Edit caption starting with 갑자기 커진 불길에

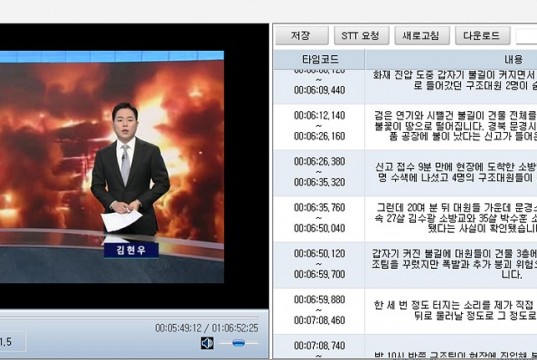coord(451,264)
